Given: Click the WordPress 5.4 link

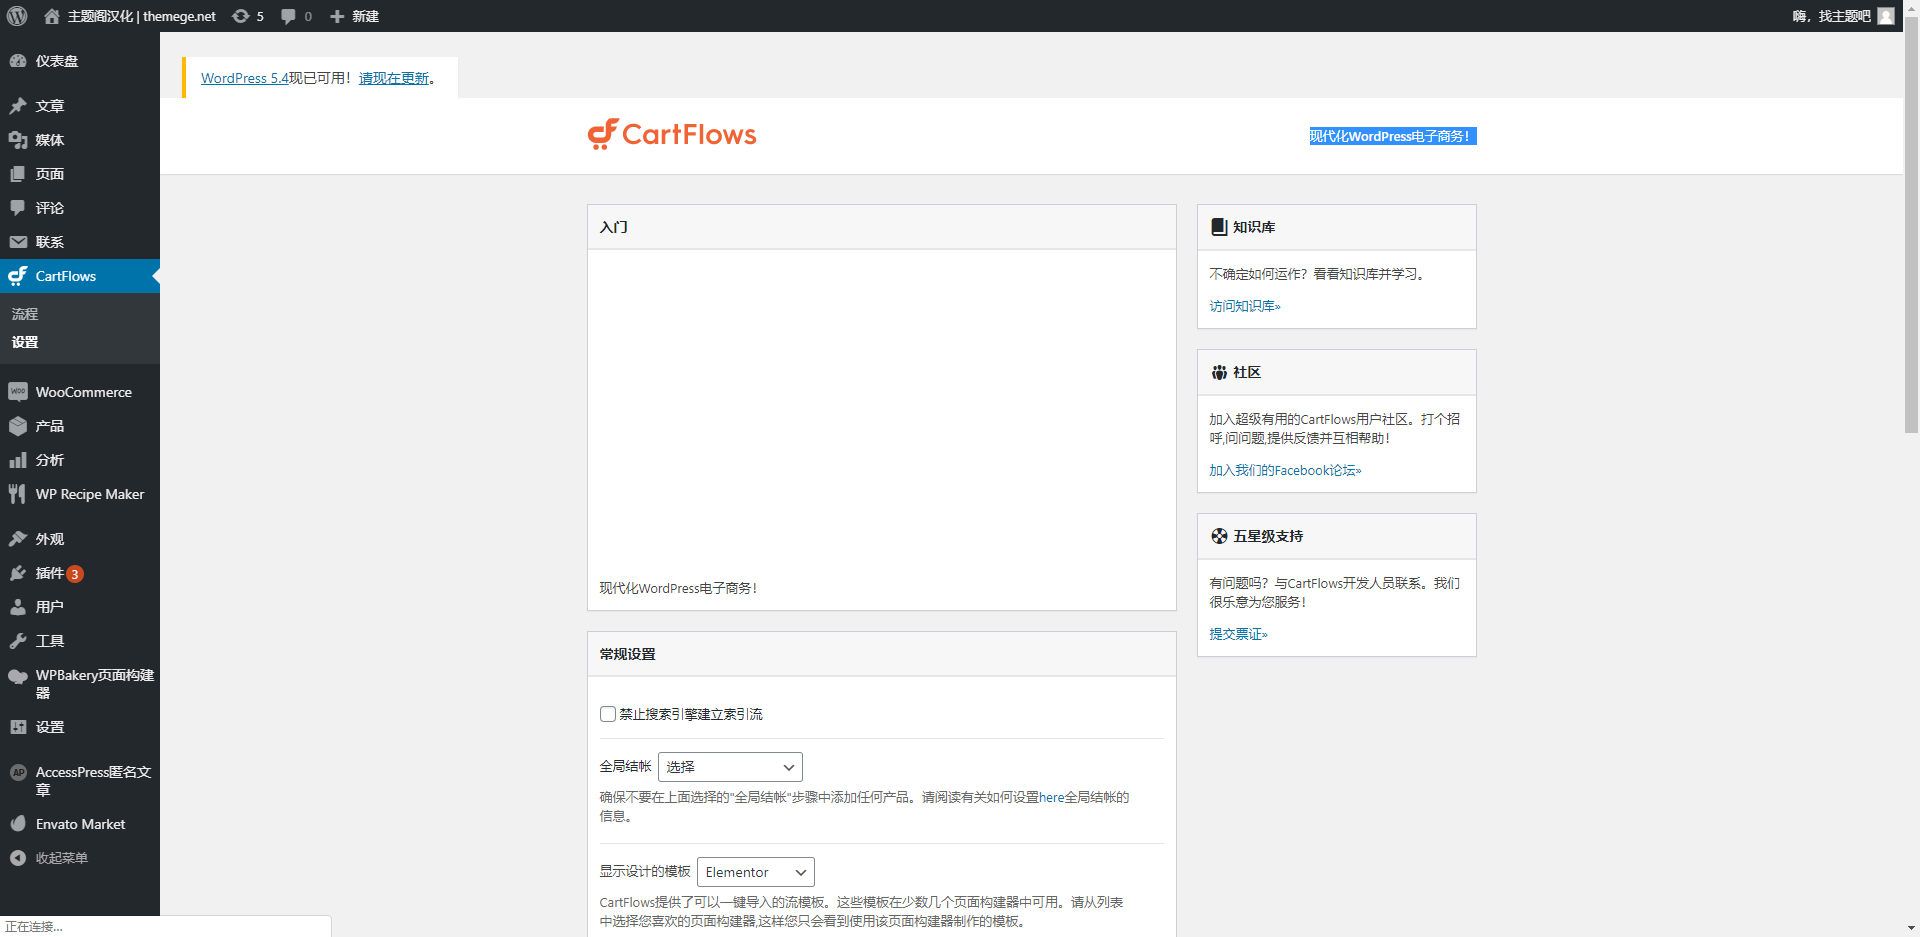Looking at the screenshot, I should tap(244, 78).
